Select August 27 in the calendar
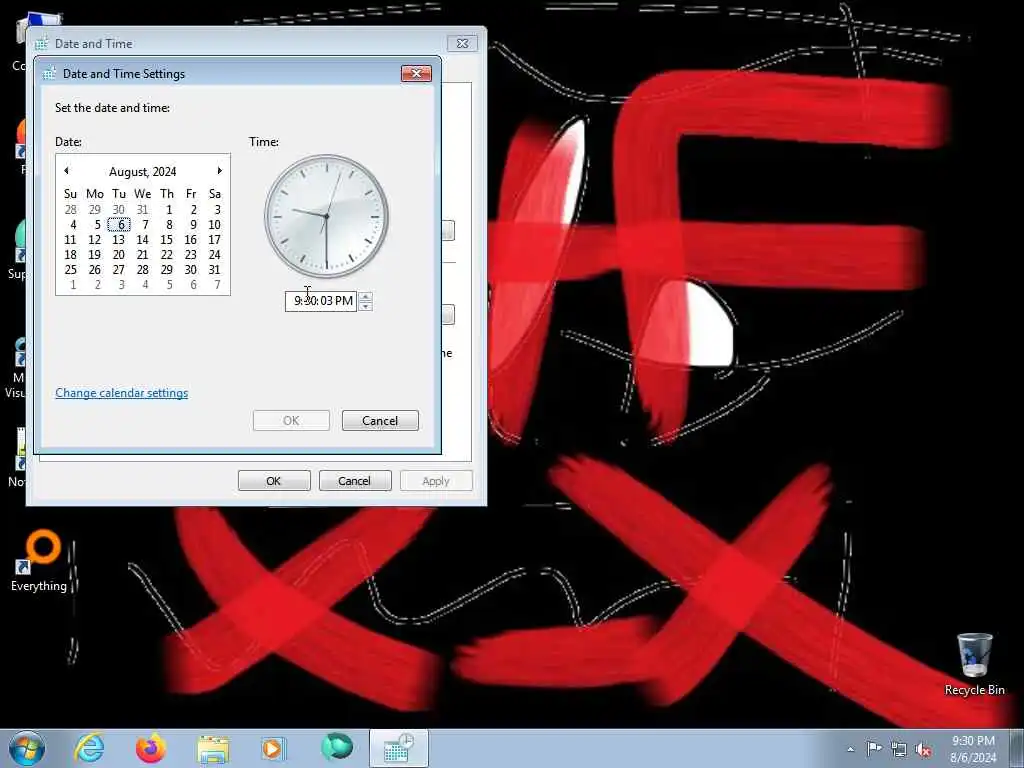Image resolution: width=1024 pixels, height=768 pixels. pos(118,270)
